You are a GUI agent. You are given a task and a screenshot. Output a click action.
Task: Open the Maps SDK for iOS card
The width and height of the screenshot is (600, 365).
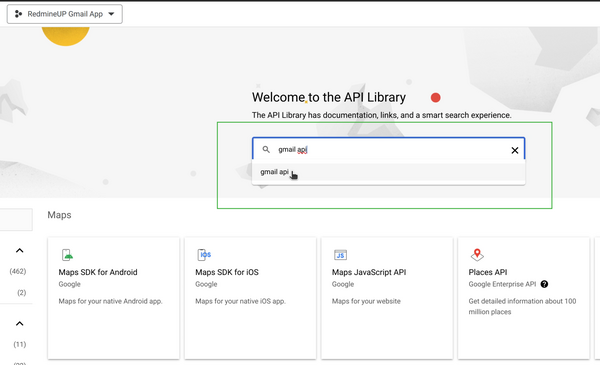pyautogui.click(x=250, y=298)
